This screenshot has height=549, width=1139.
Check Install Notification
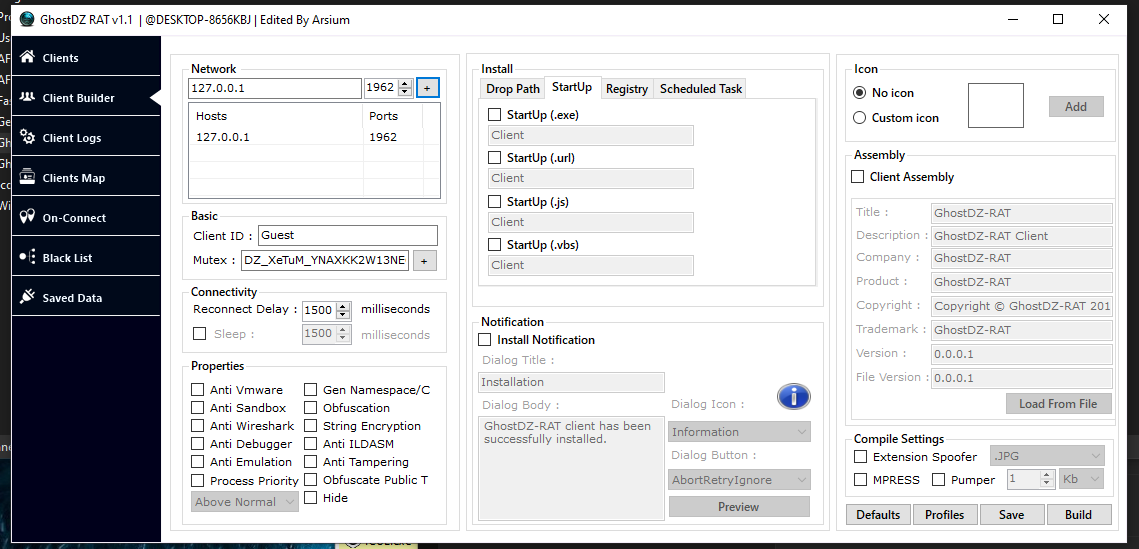pyautogui.click(x=485, y=340)
